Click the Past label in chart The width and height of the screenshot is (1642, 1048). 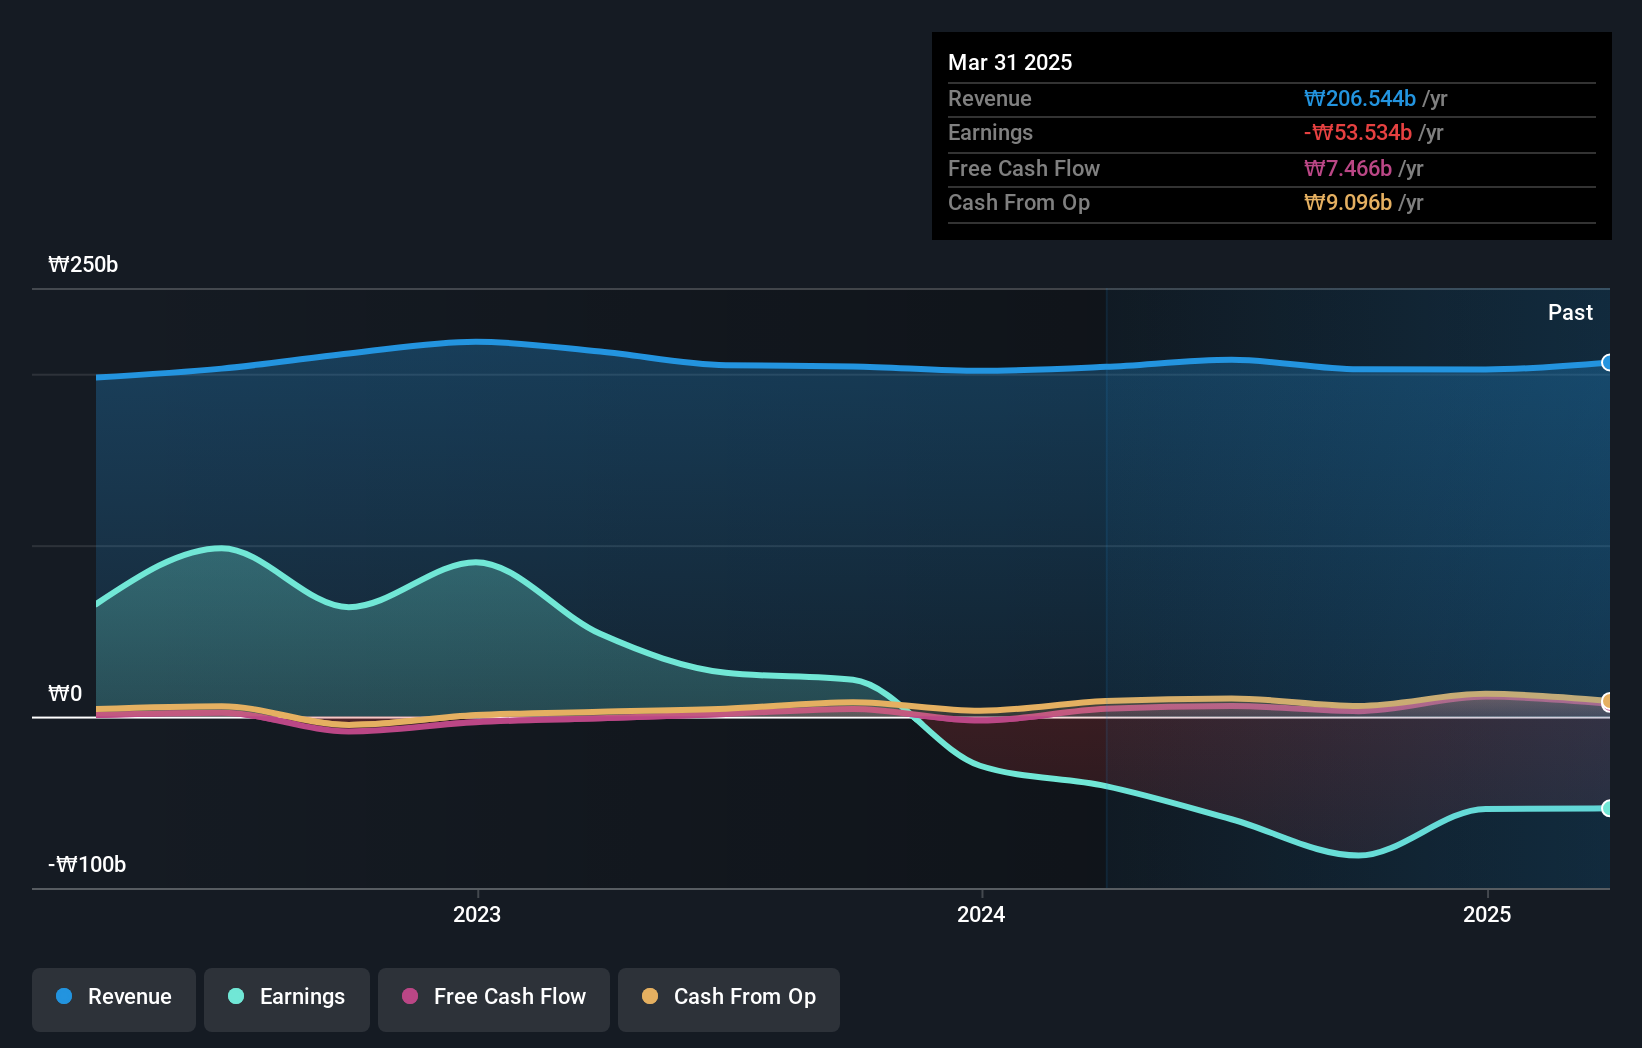(1570, 312)
